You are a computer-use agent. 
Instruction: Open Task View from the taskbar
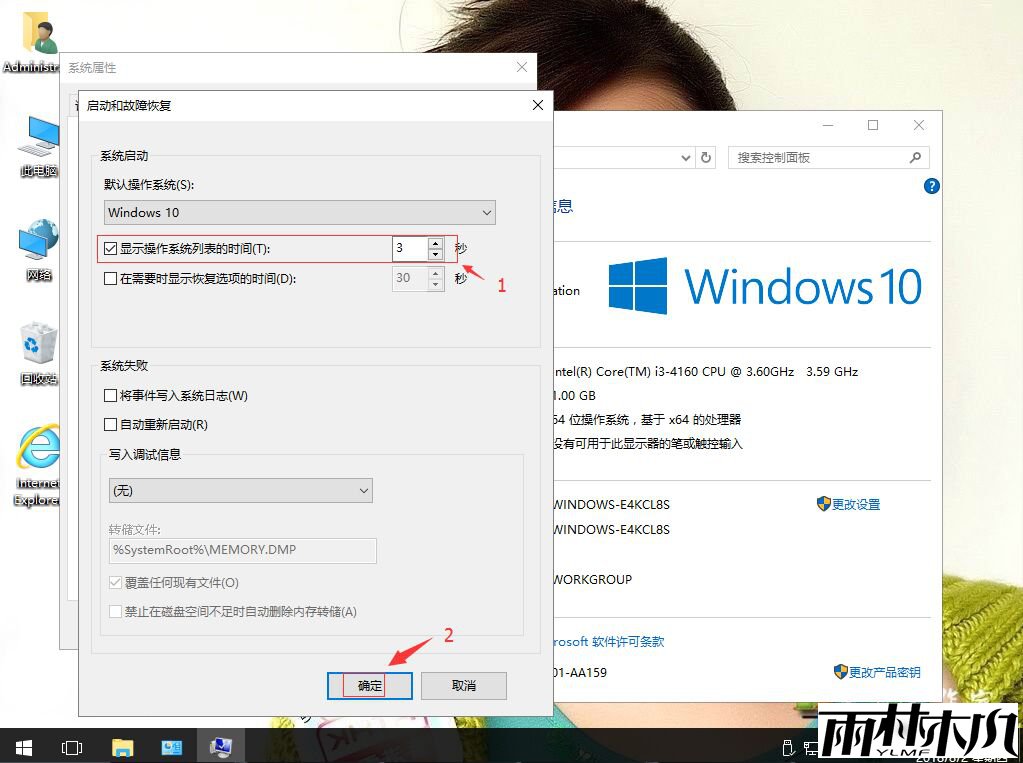click(x=71, y=747)
